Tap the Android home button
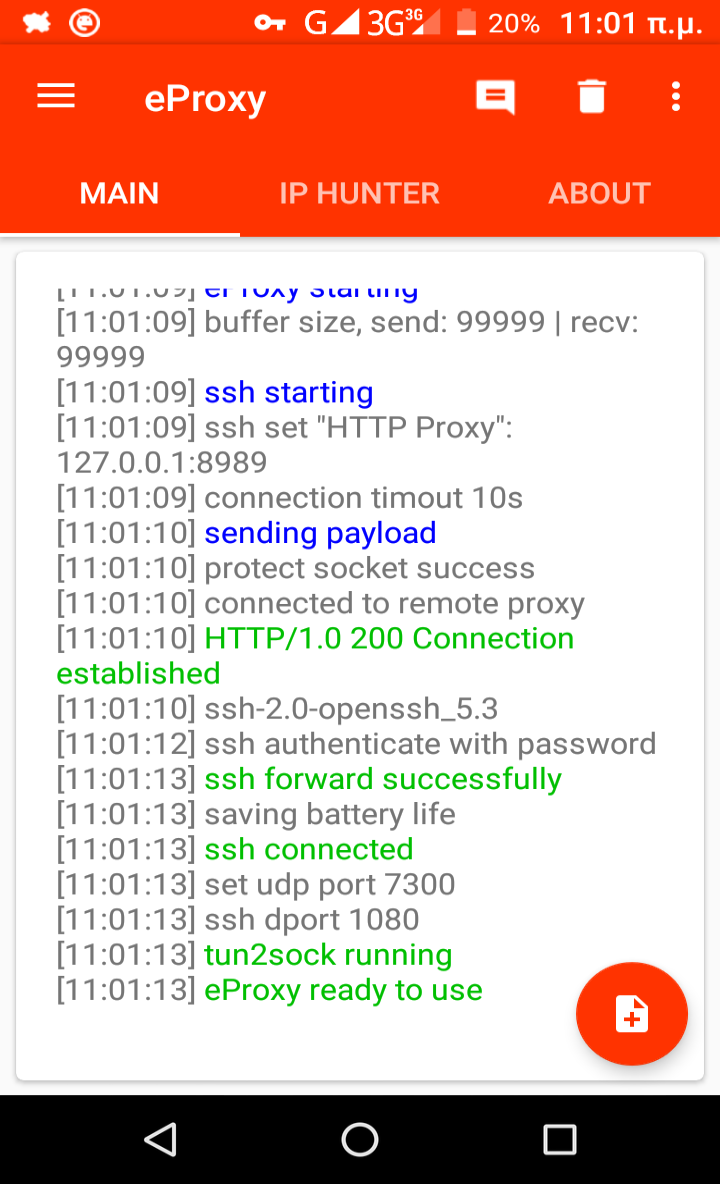720x1184 pixels. 360,1139
